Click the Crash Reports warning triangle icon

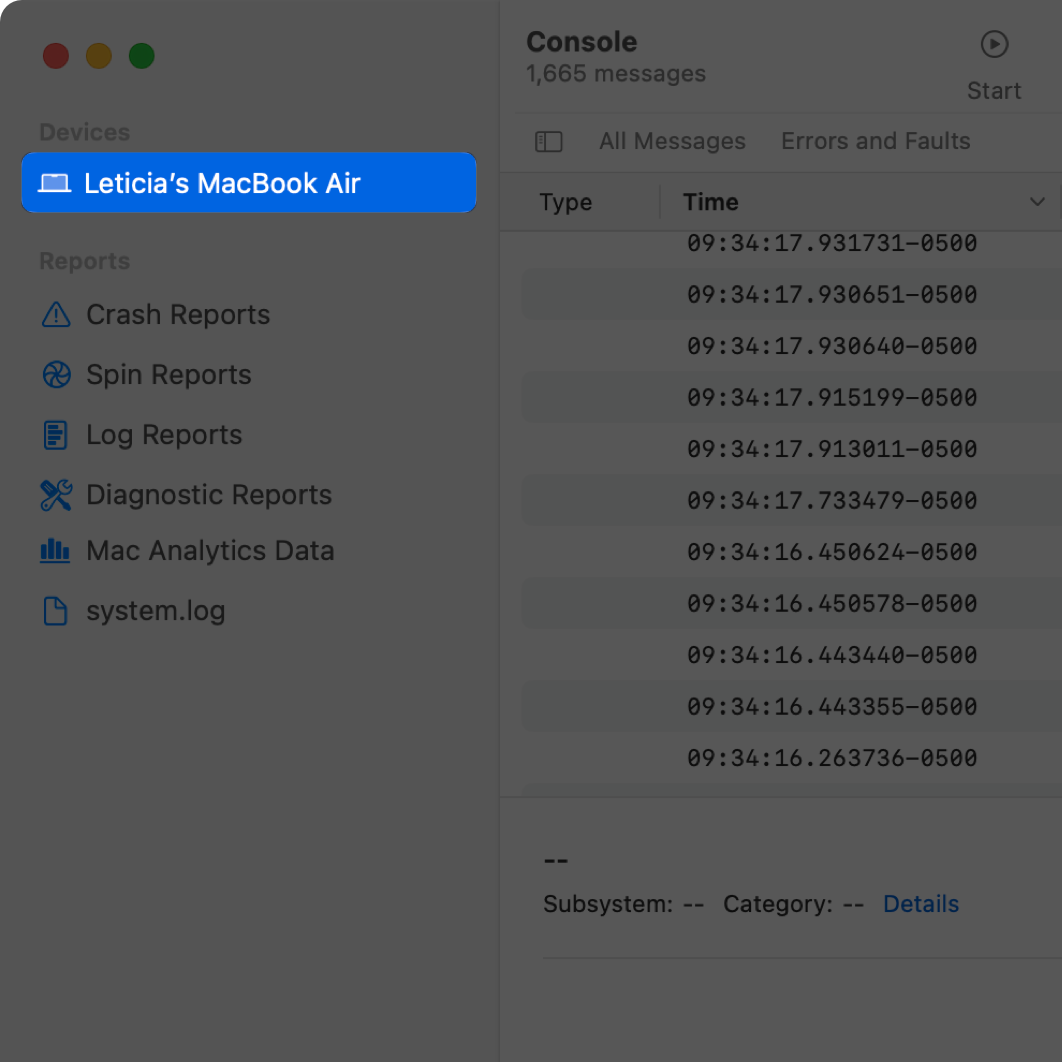pos(56,315)
